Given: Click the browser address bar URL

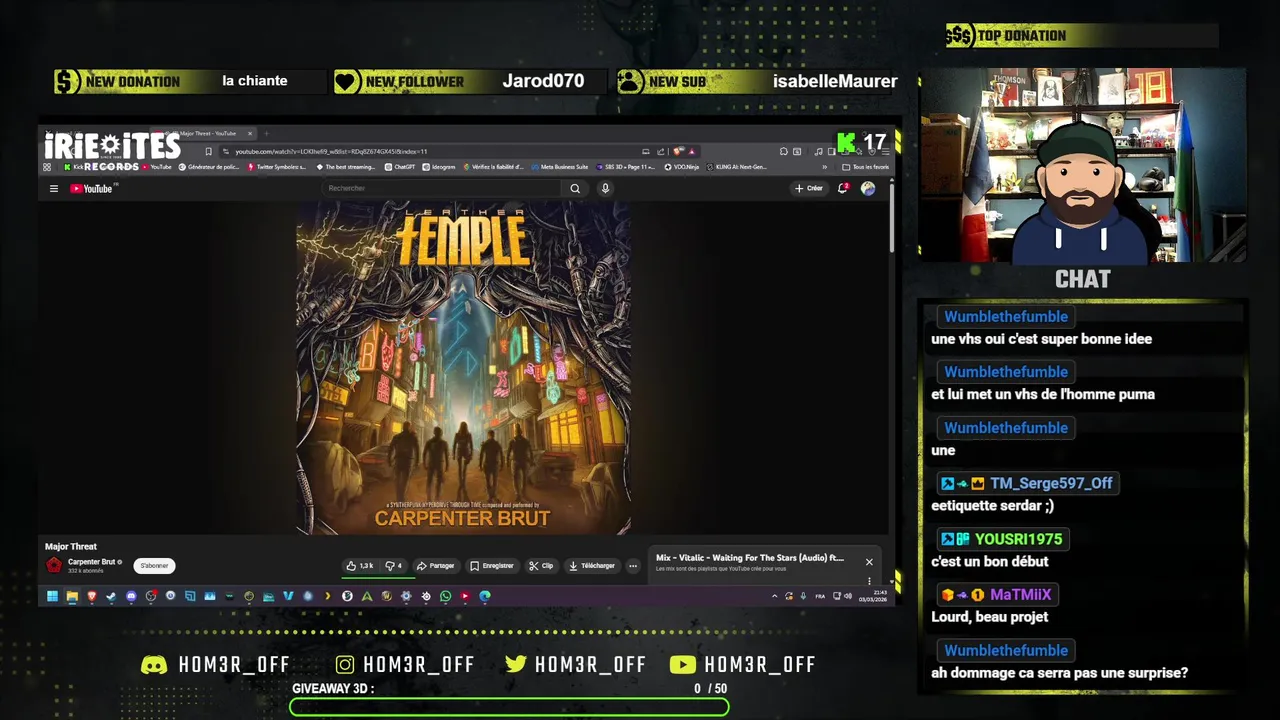Looking at the screenshot, I should point(331,151).
